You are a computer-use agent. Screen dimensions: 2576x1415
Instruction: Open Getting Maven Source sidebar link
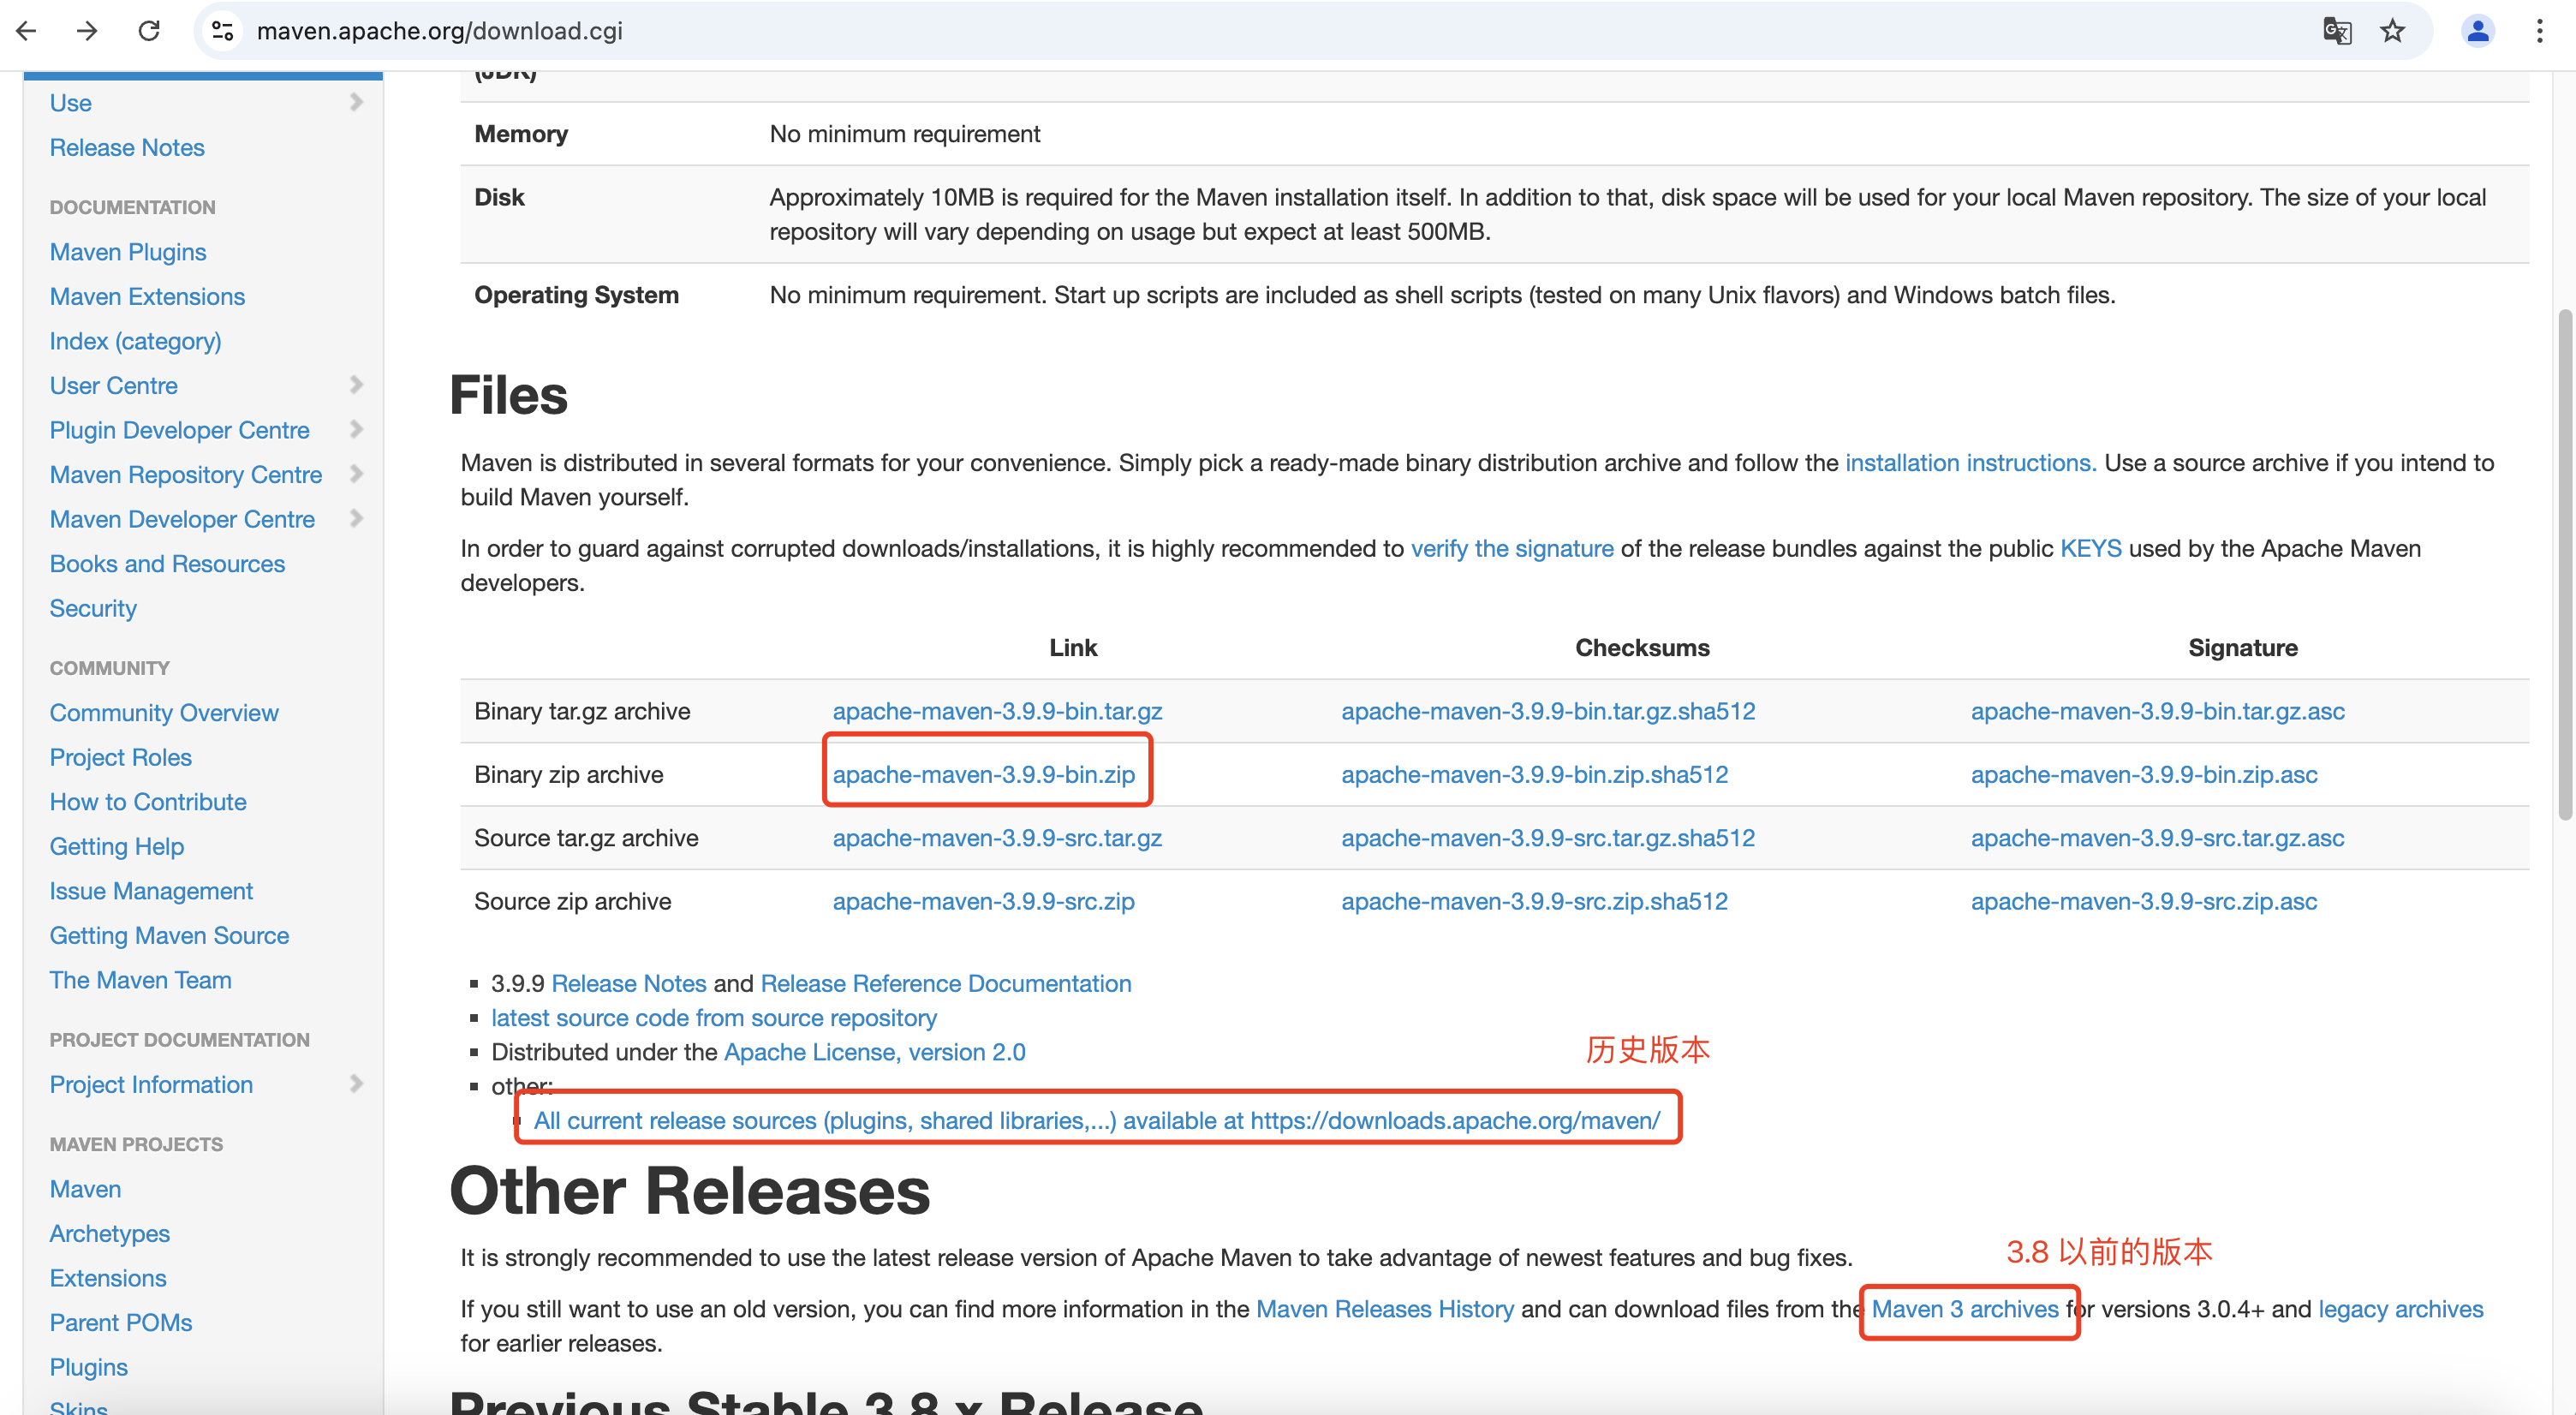tap(169, 936)
